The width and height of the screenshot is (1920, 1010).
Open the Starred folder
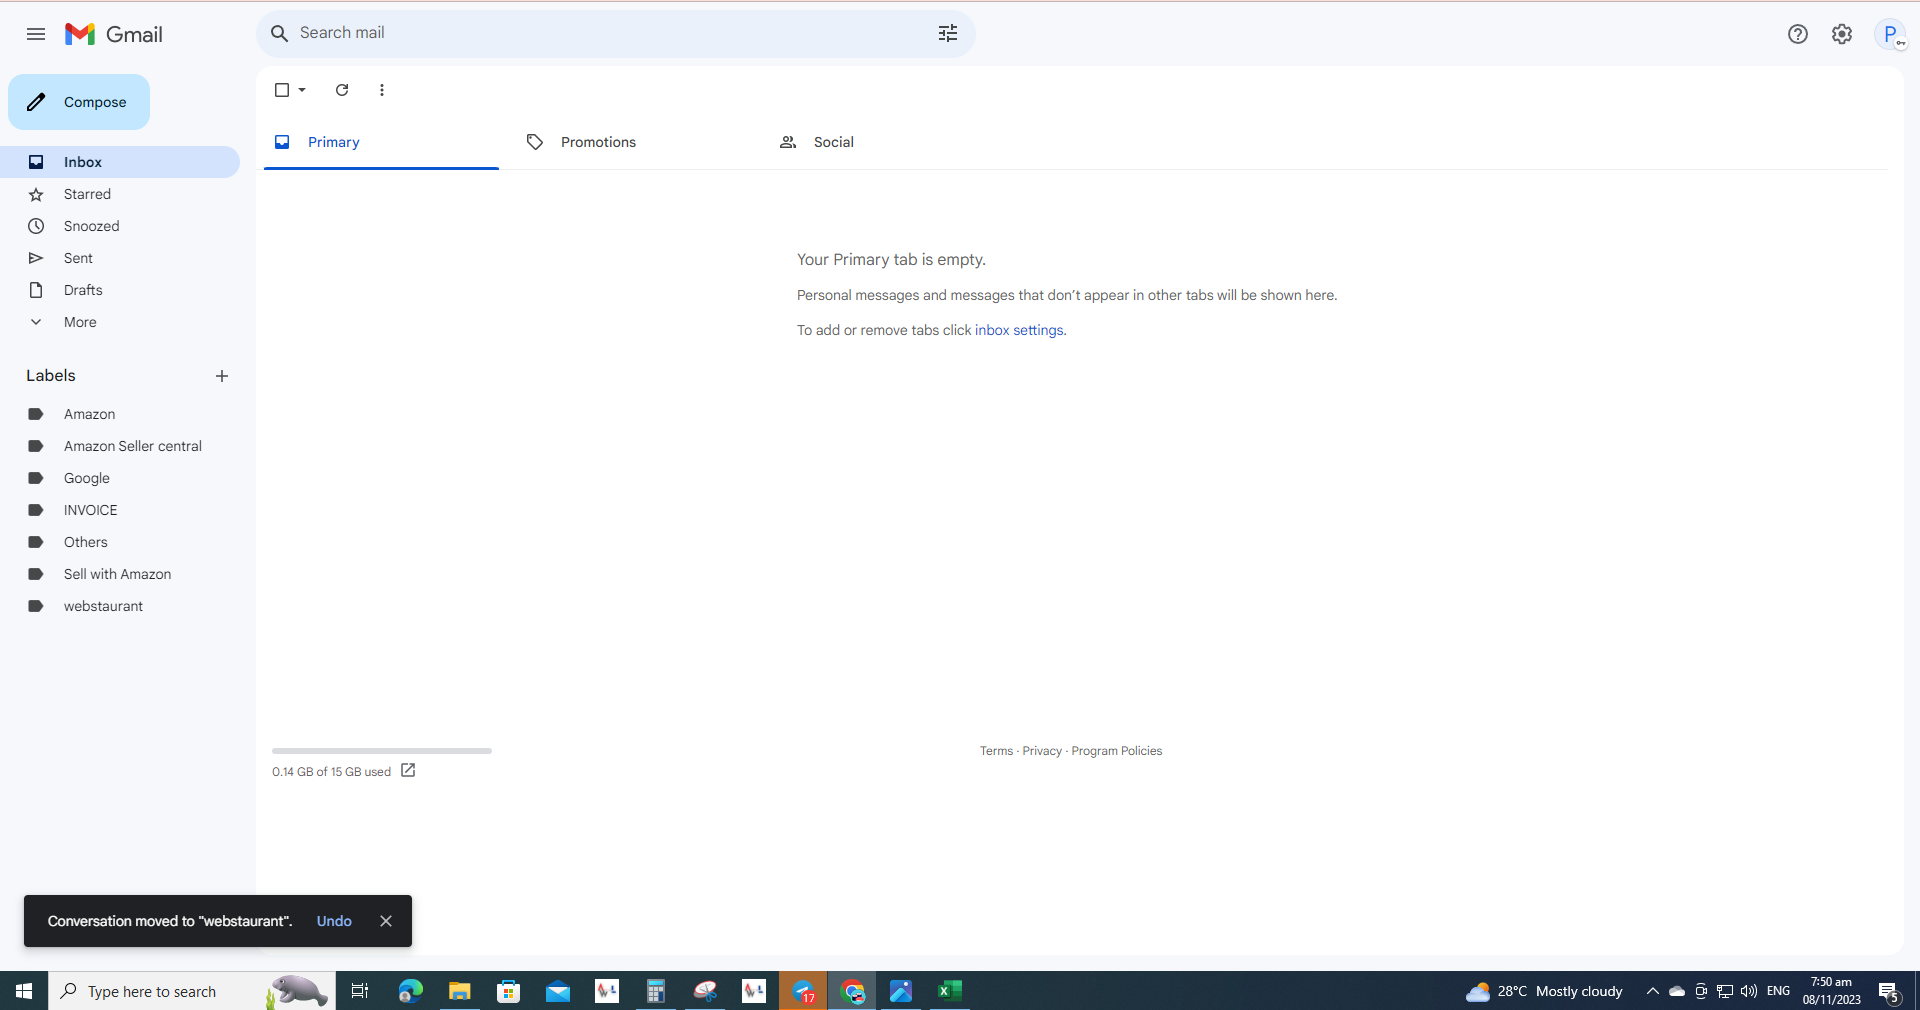120,194
